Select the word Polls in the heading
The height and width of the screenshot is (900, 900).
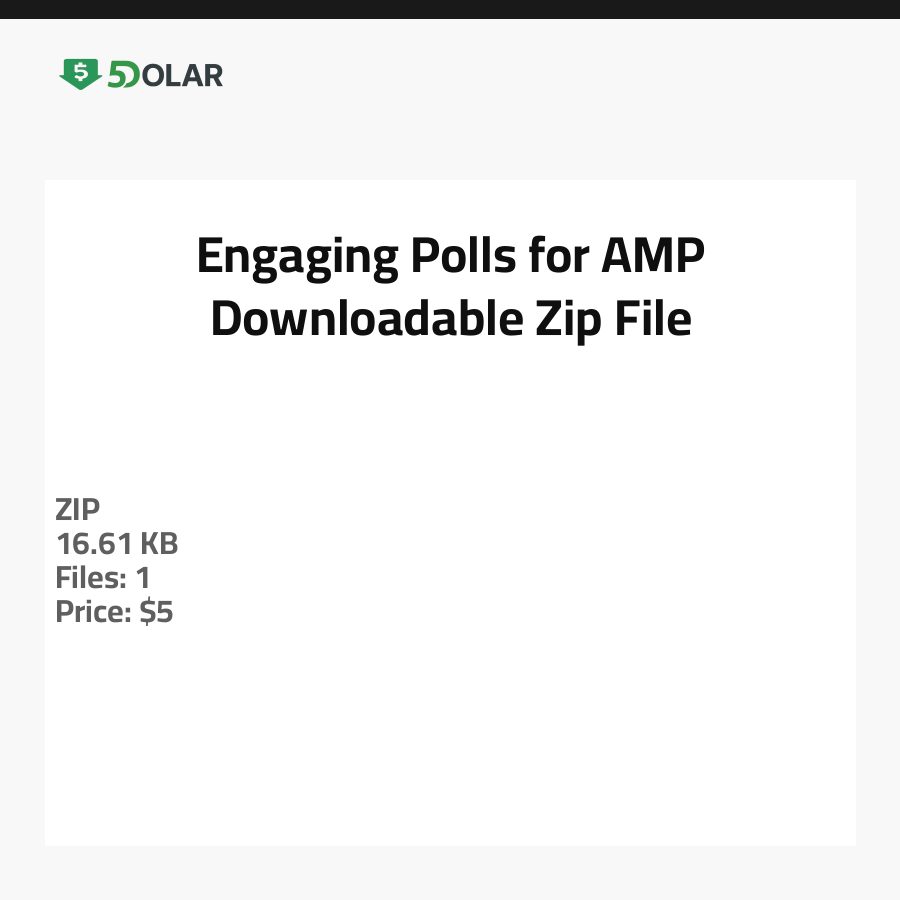[x=463, y=257]
